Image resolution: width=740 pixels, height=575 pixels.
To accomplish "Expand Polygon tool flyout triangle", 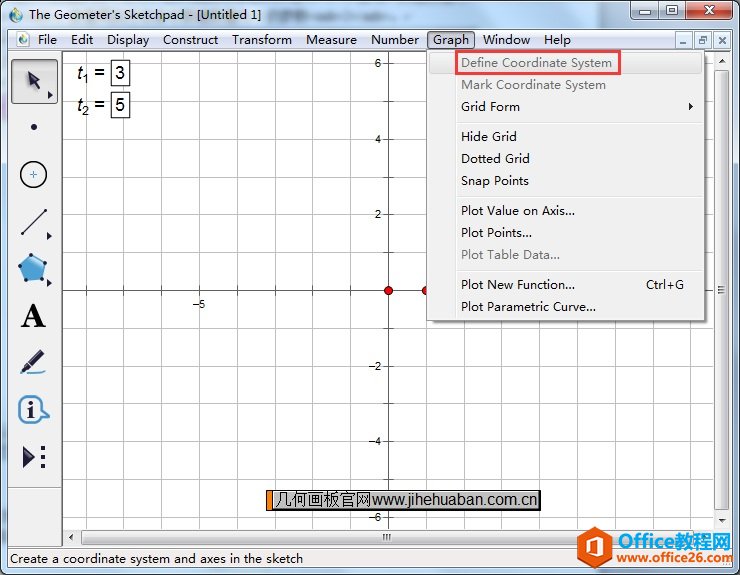I will coord(49,283).
